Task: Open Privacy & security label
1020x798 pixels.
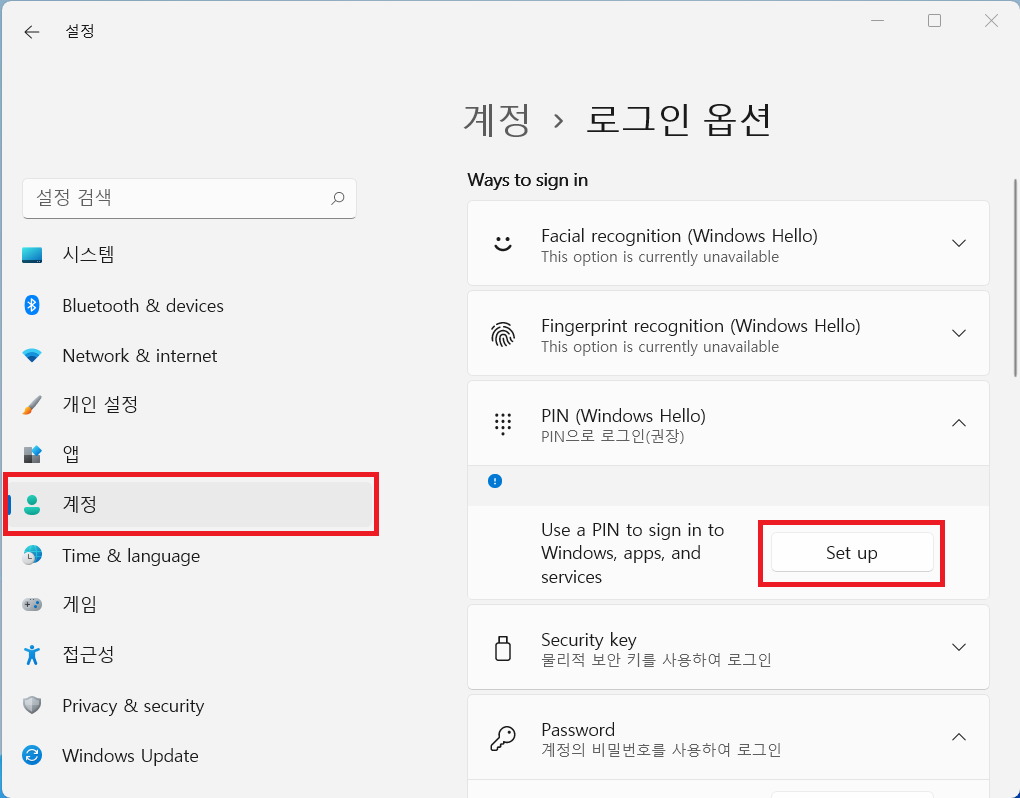Action: coord(133,706)
